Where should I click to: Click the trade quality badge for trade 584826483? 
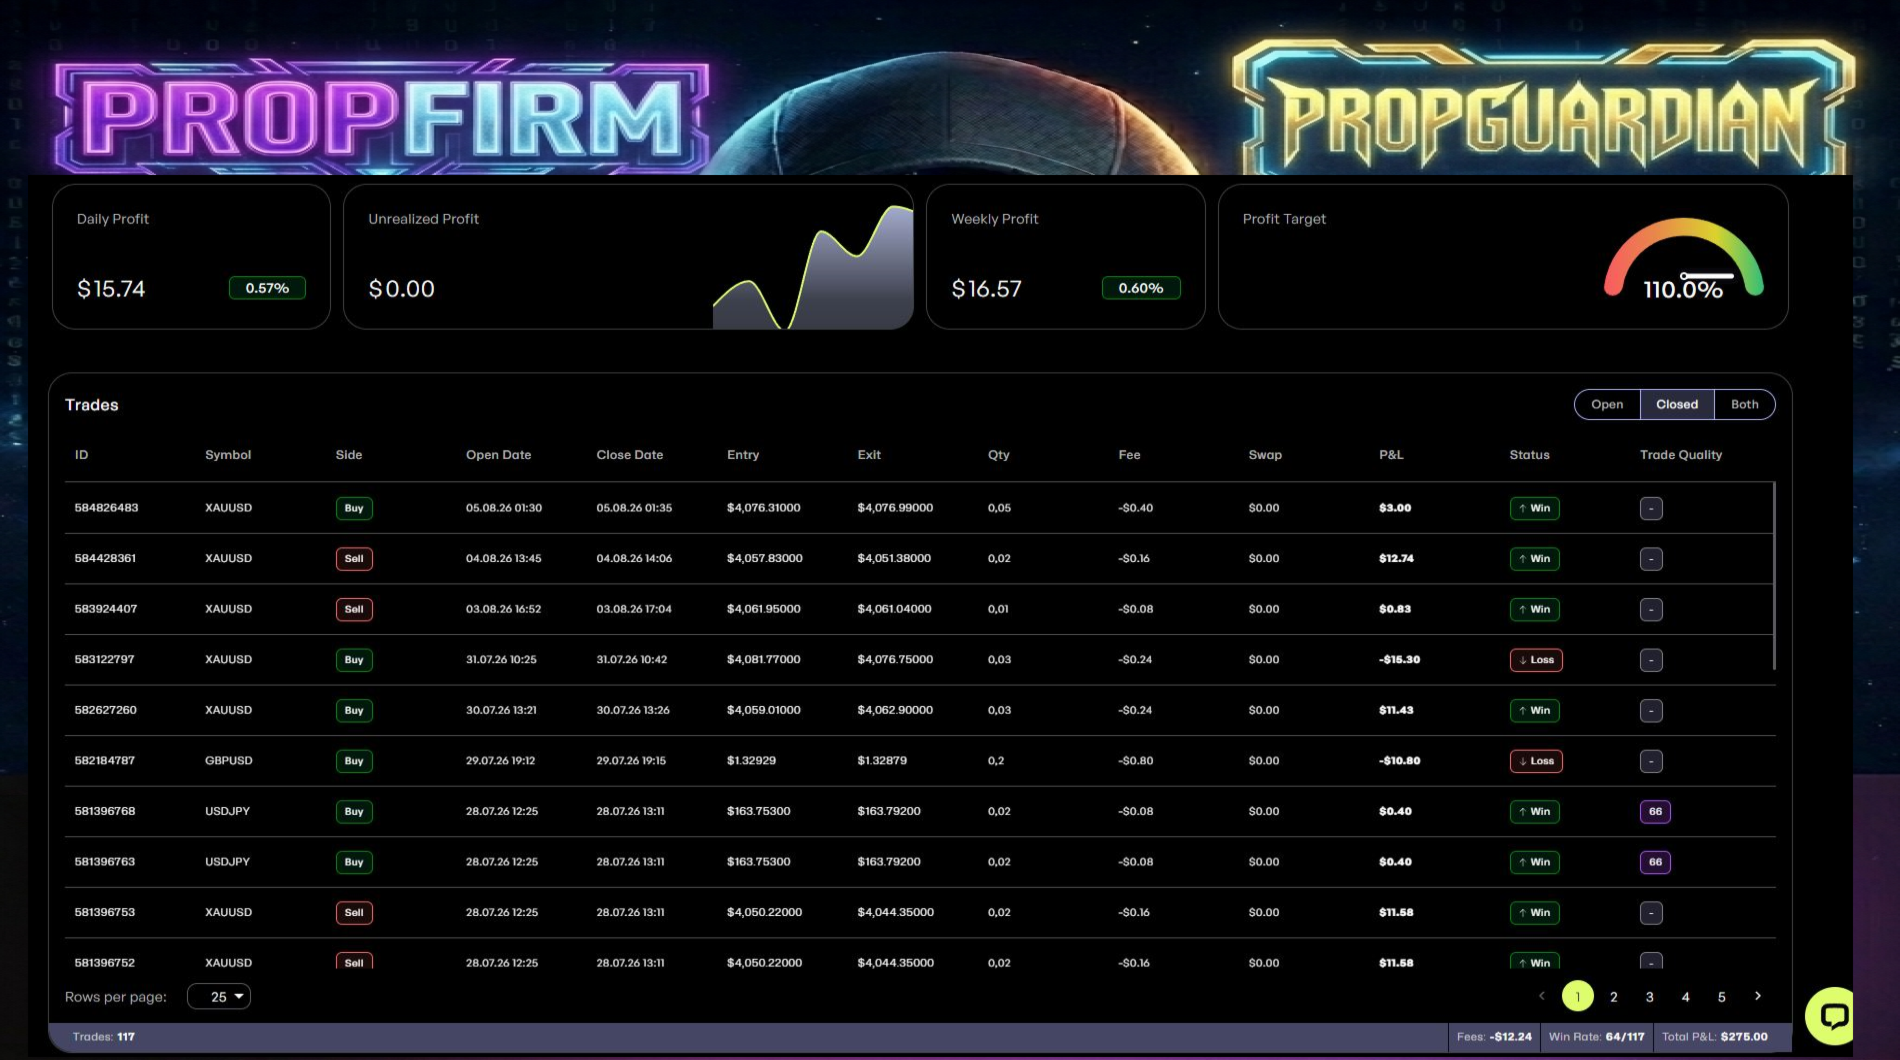click(x=1651, y=508)
